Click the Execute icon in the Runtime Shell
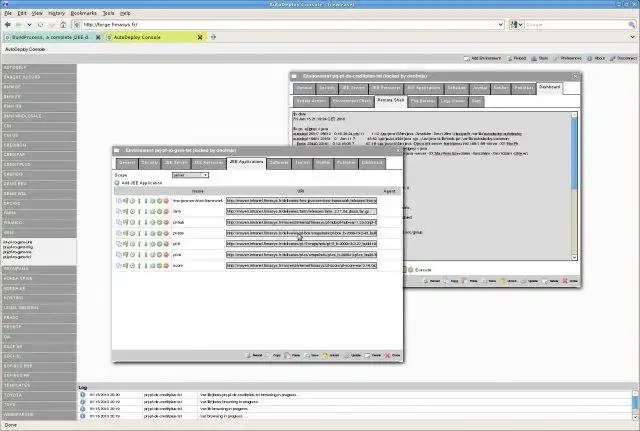 point(410,270)
